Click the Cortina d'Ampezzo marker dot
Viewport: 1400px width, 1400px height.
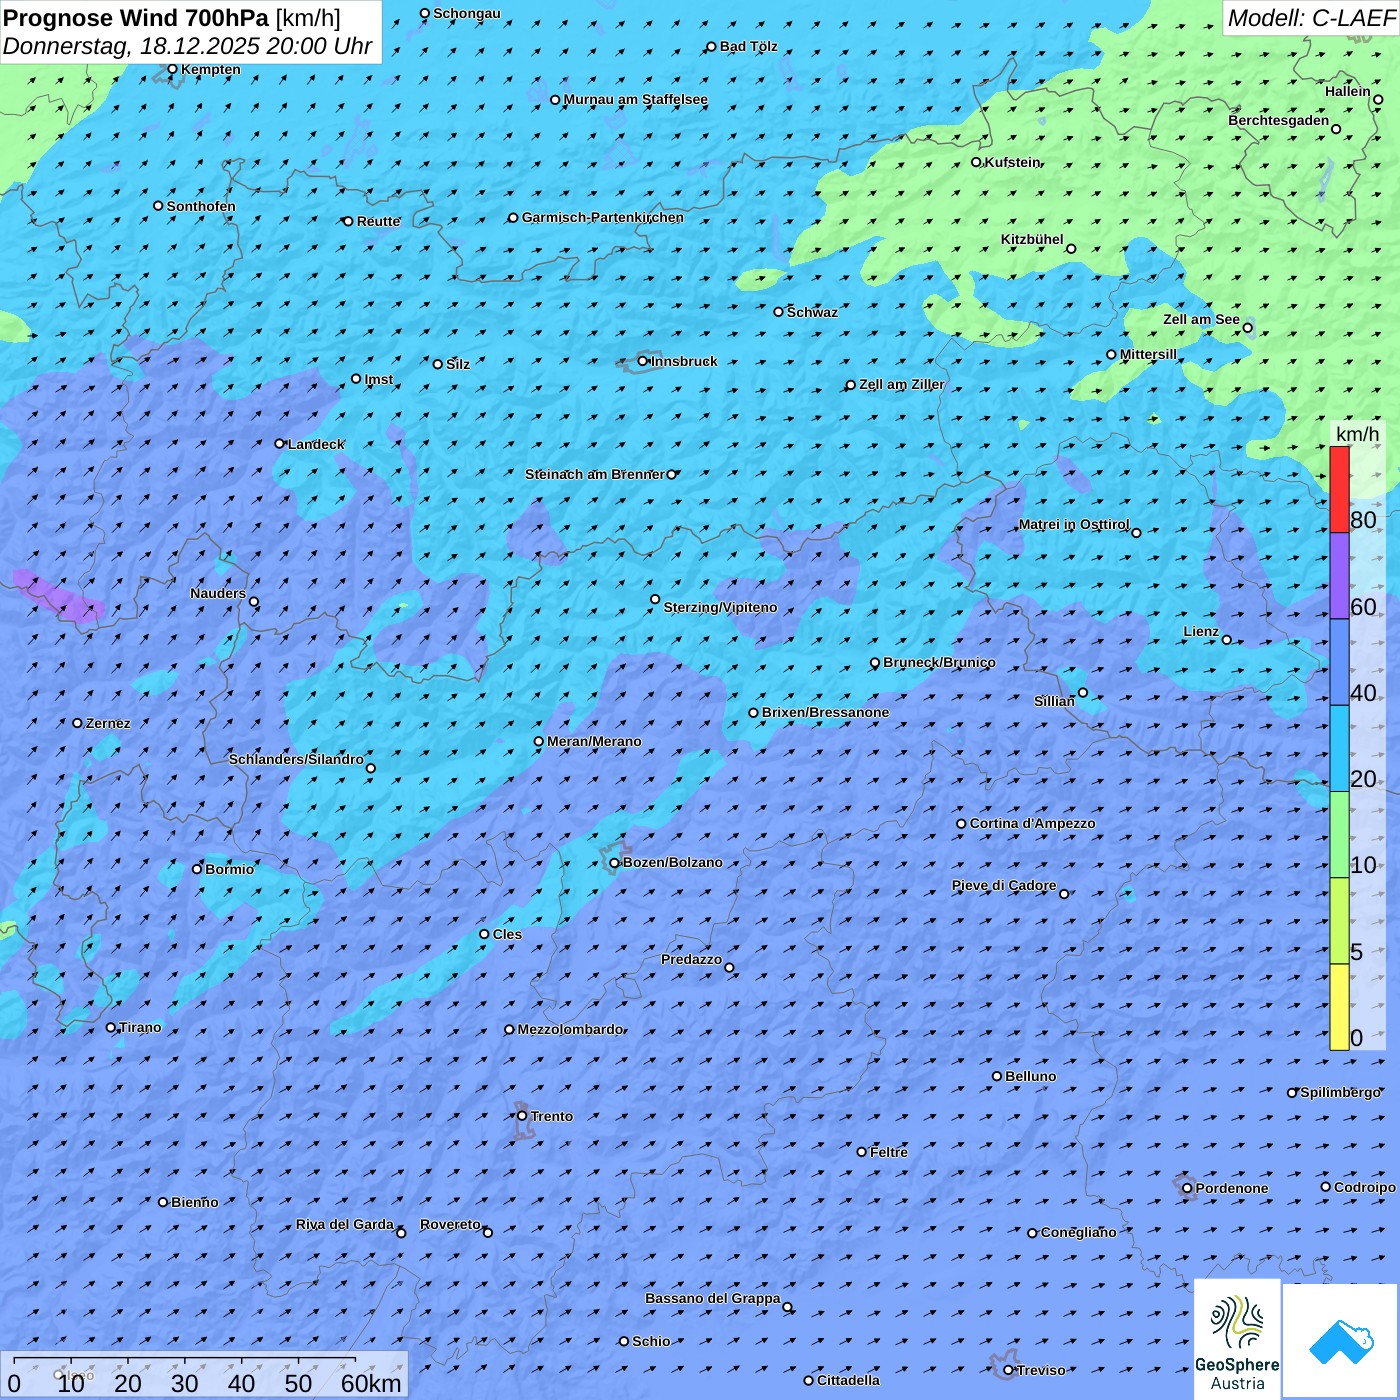[x=961, y=824]
